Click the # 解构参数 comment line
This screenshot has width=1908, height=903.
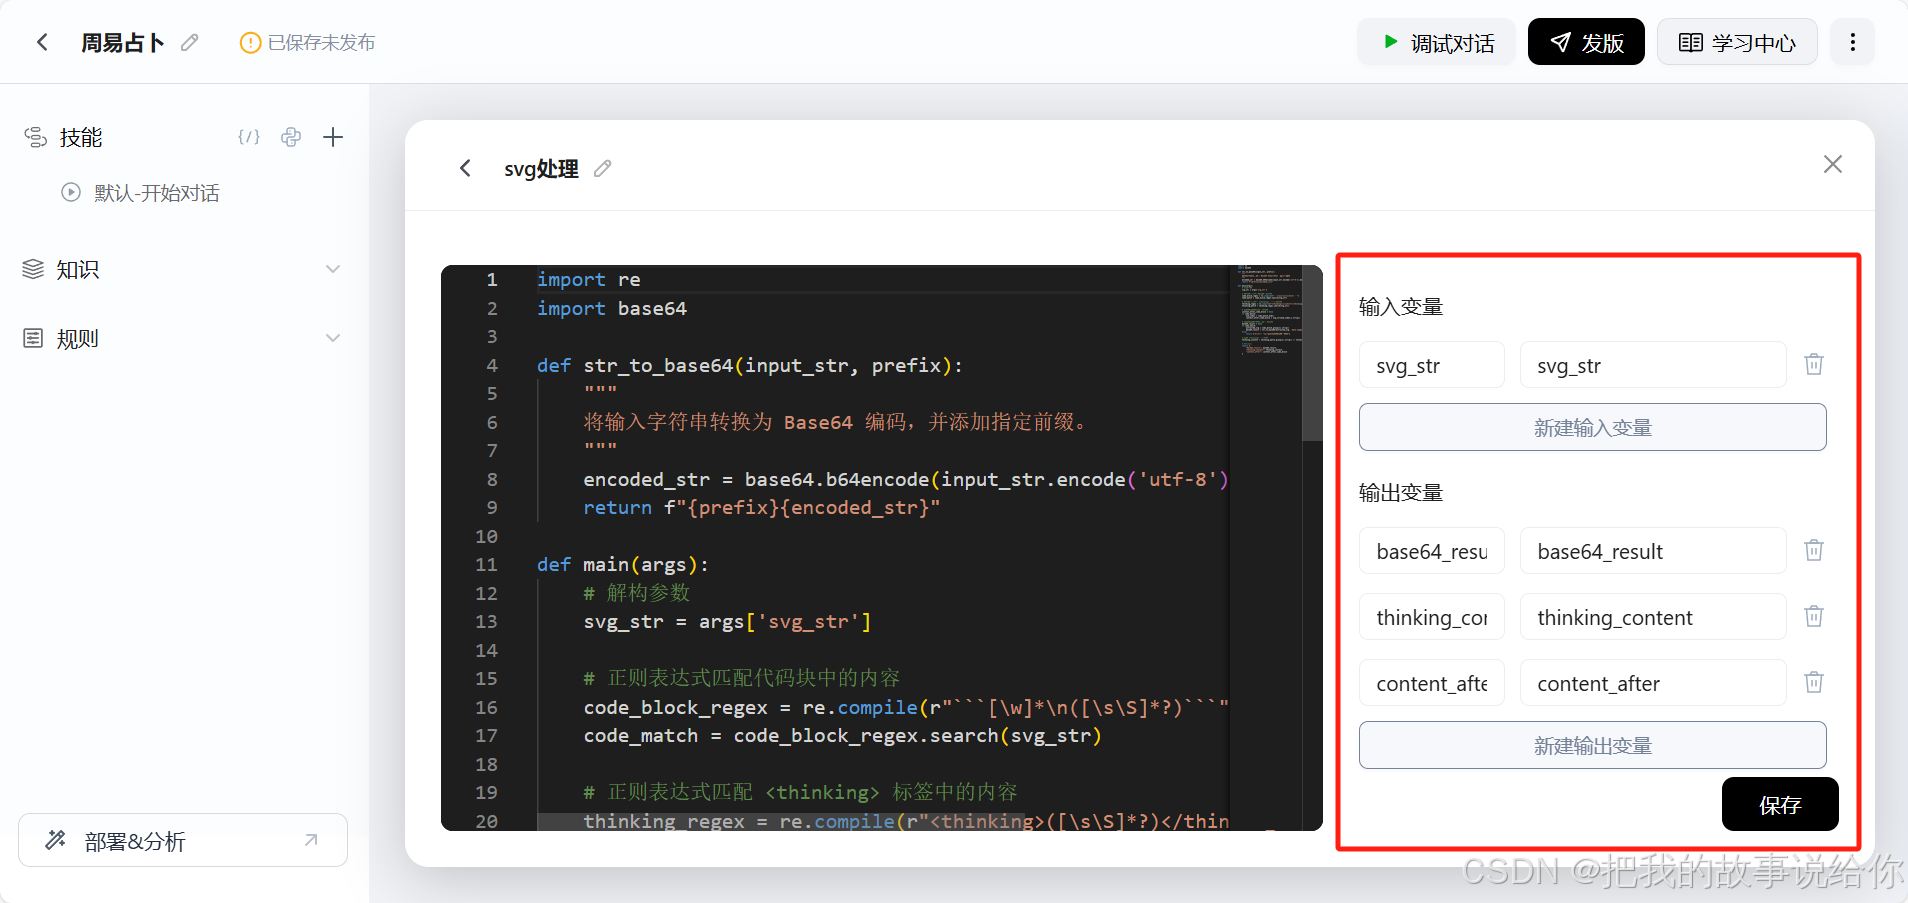[x=637, y=593]
